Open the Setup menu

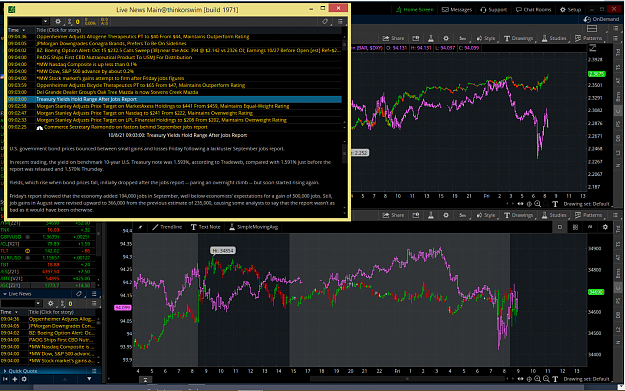pos(570,10)
